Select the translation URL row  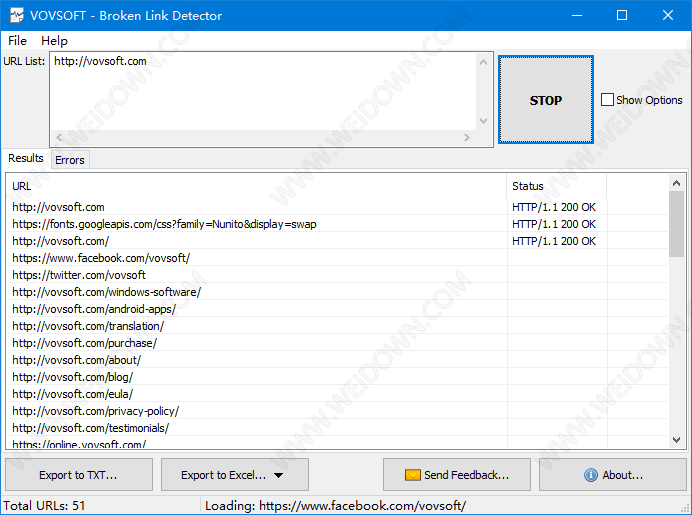[x=337, y=326]
